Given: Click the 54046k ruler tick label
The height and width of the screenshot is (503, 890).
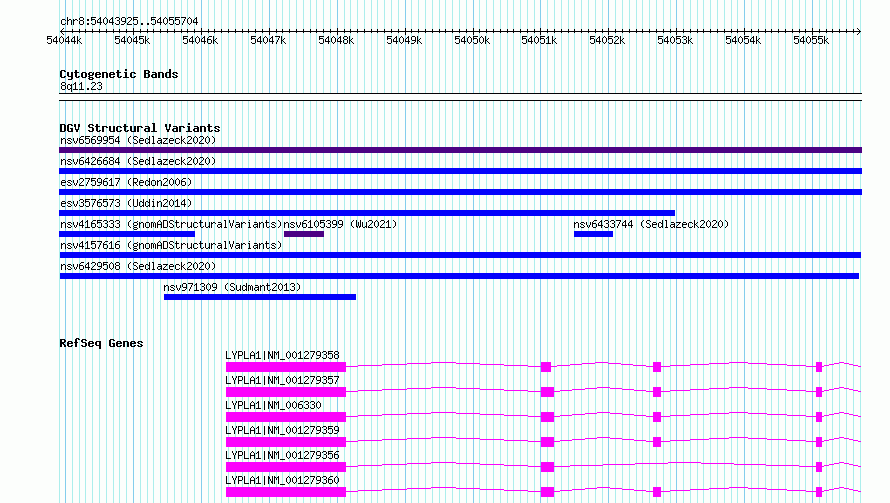Looking at the screenshot, I should [200, 40].
